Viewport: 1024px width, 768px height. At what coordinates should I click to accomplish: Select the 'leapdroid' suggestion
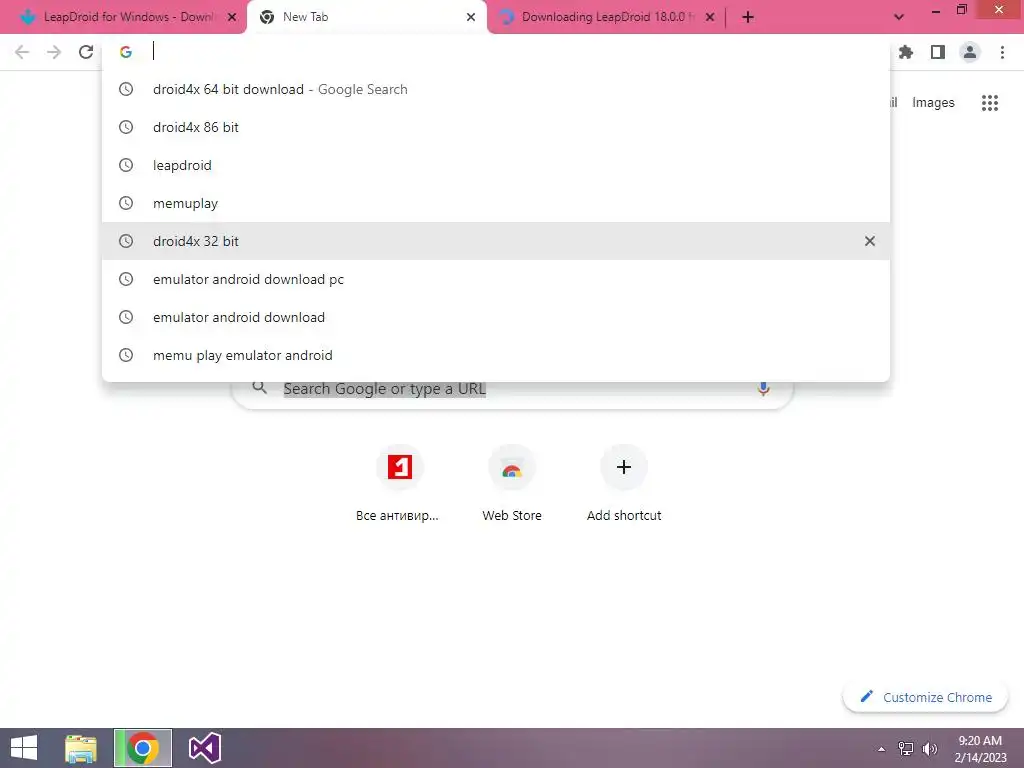pyautogui.click(x=496, y=165)
